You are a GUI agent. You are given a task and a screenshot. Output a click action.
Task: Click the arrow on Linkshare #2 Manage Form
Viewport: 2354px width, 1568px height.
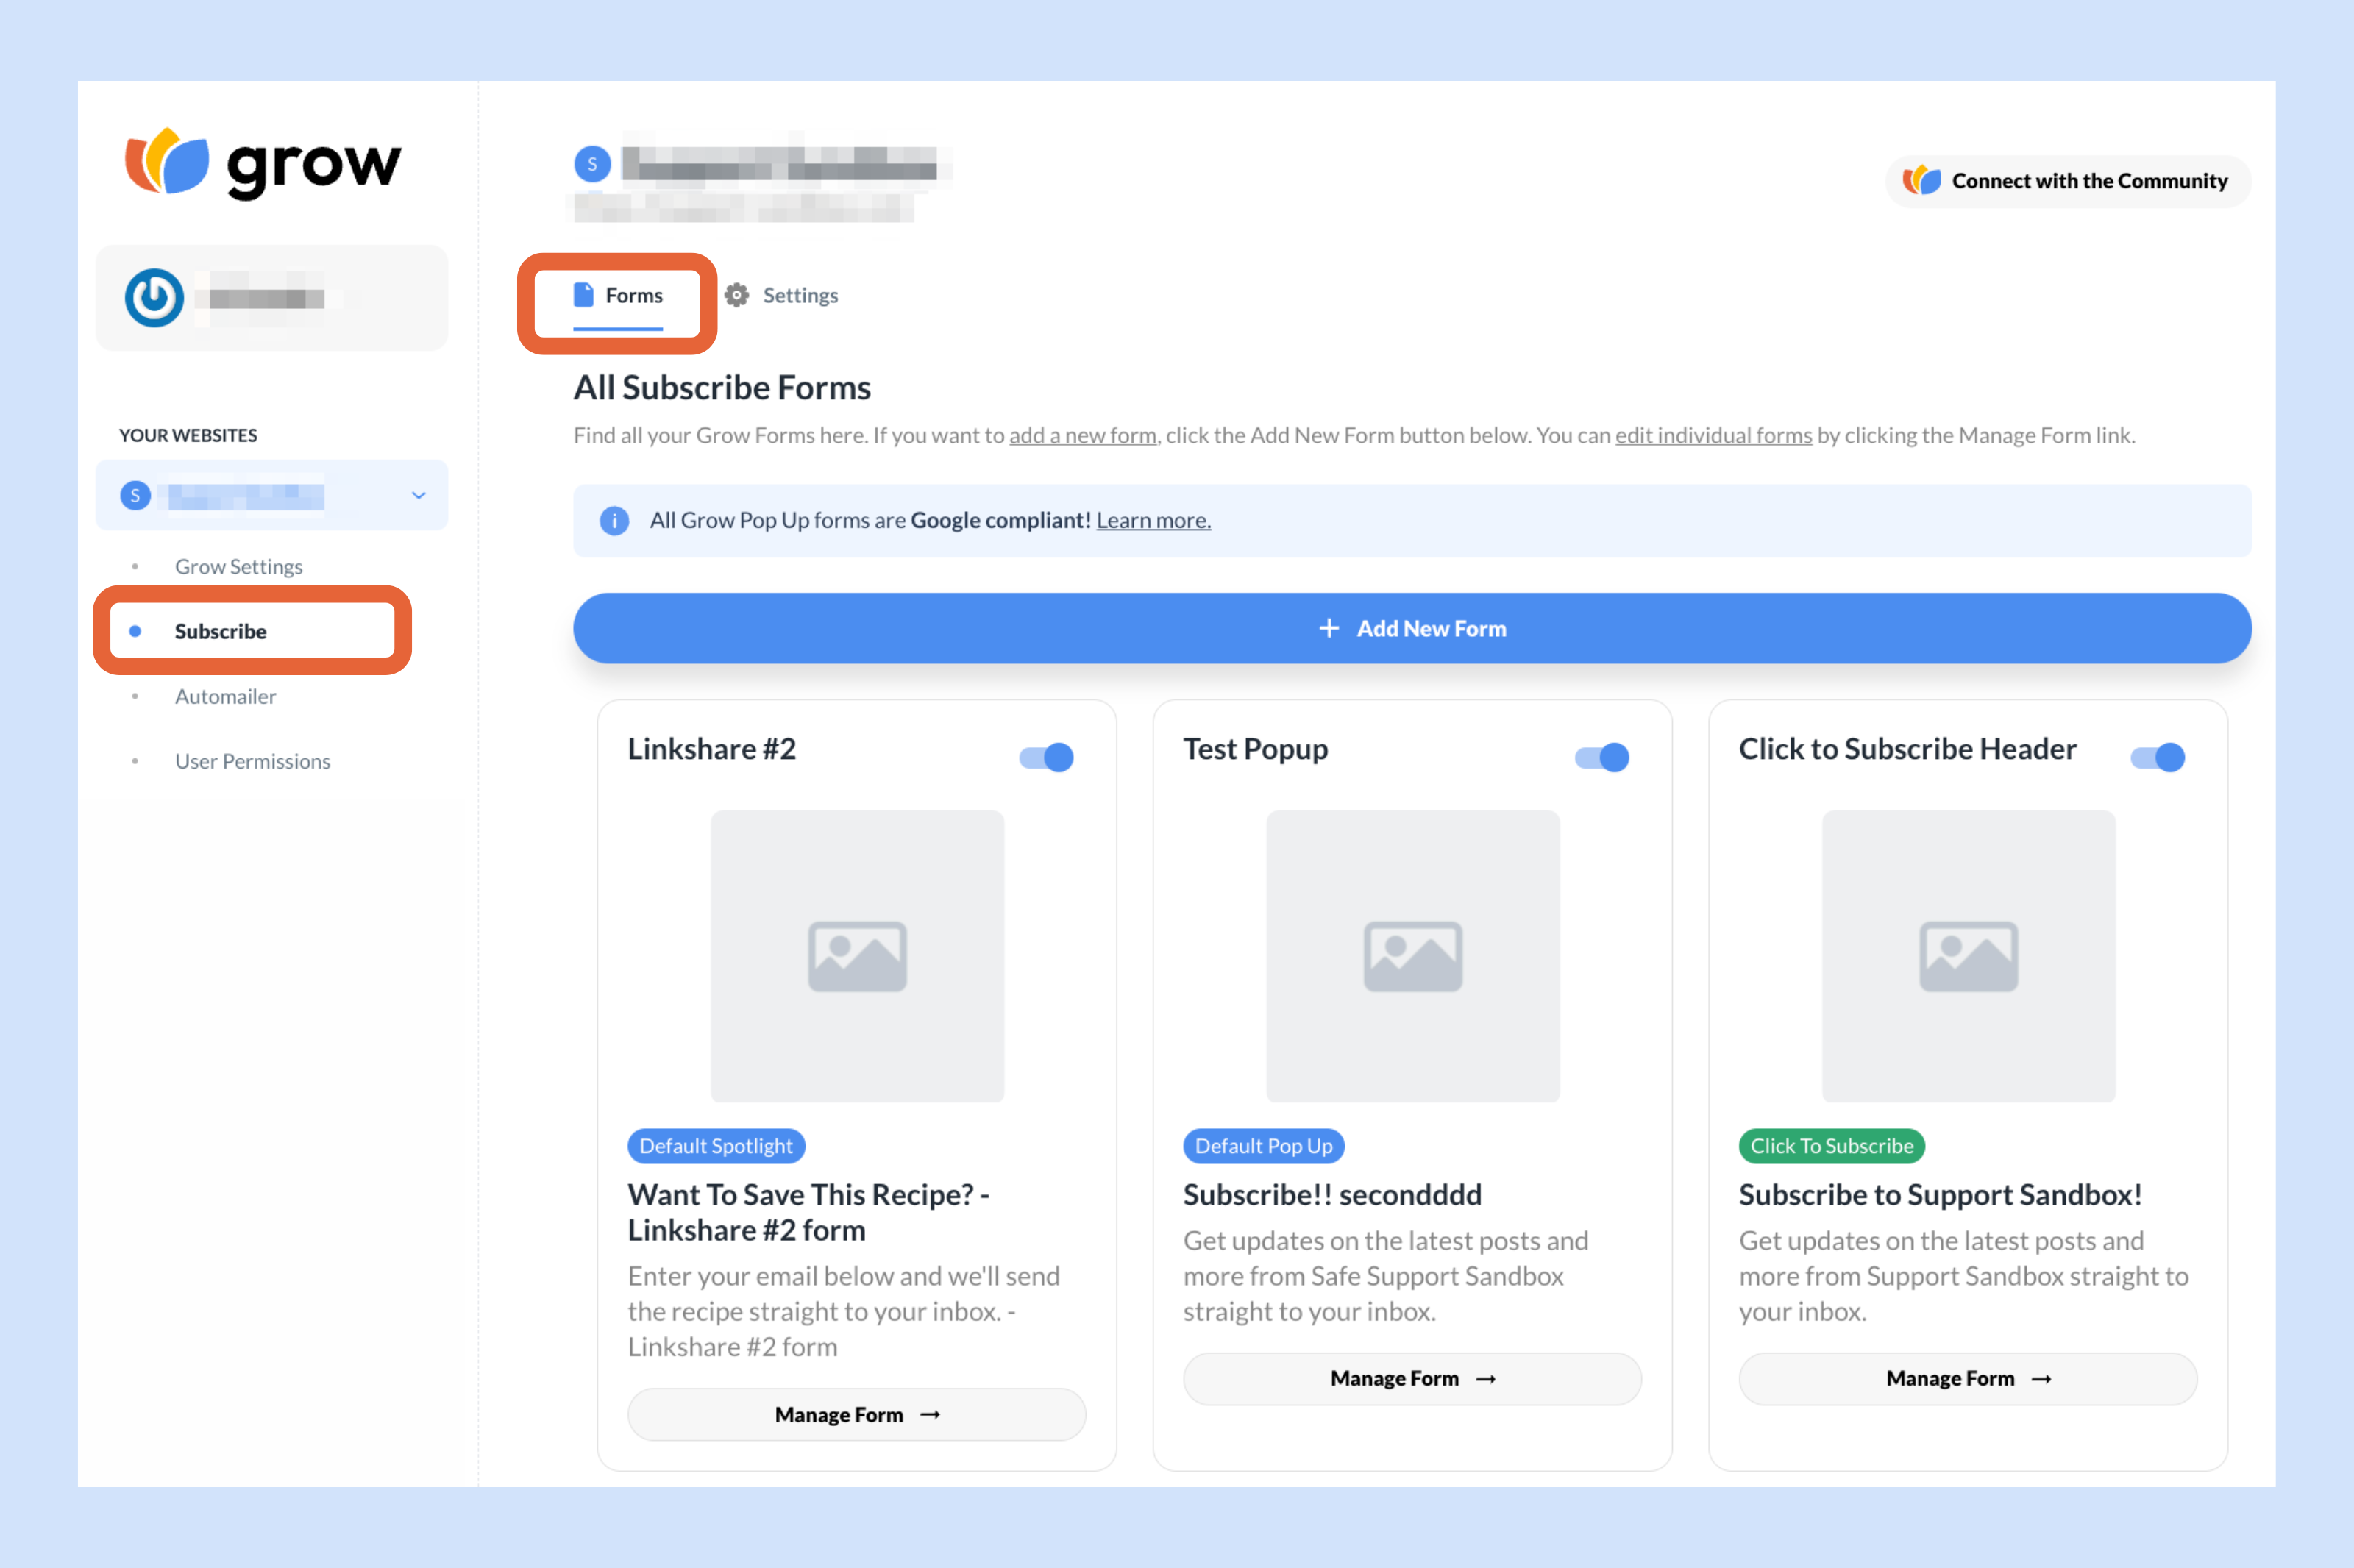pos(930,1414)
